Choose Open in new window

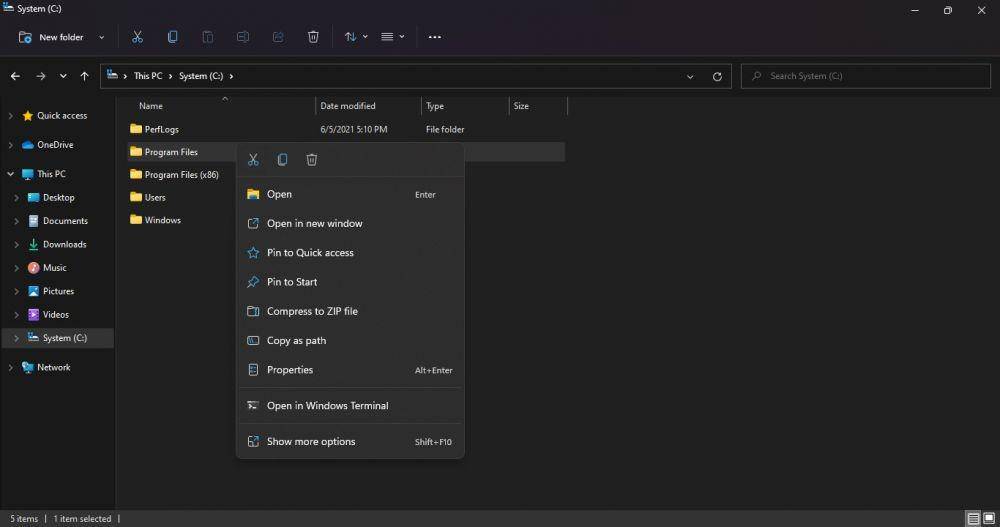coord(350,223)
